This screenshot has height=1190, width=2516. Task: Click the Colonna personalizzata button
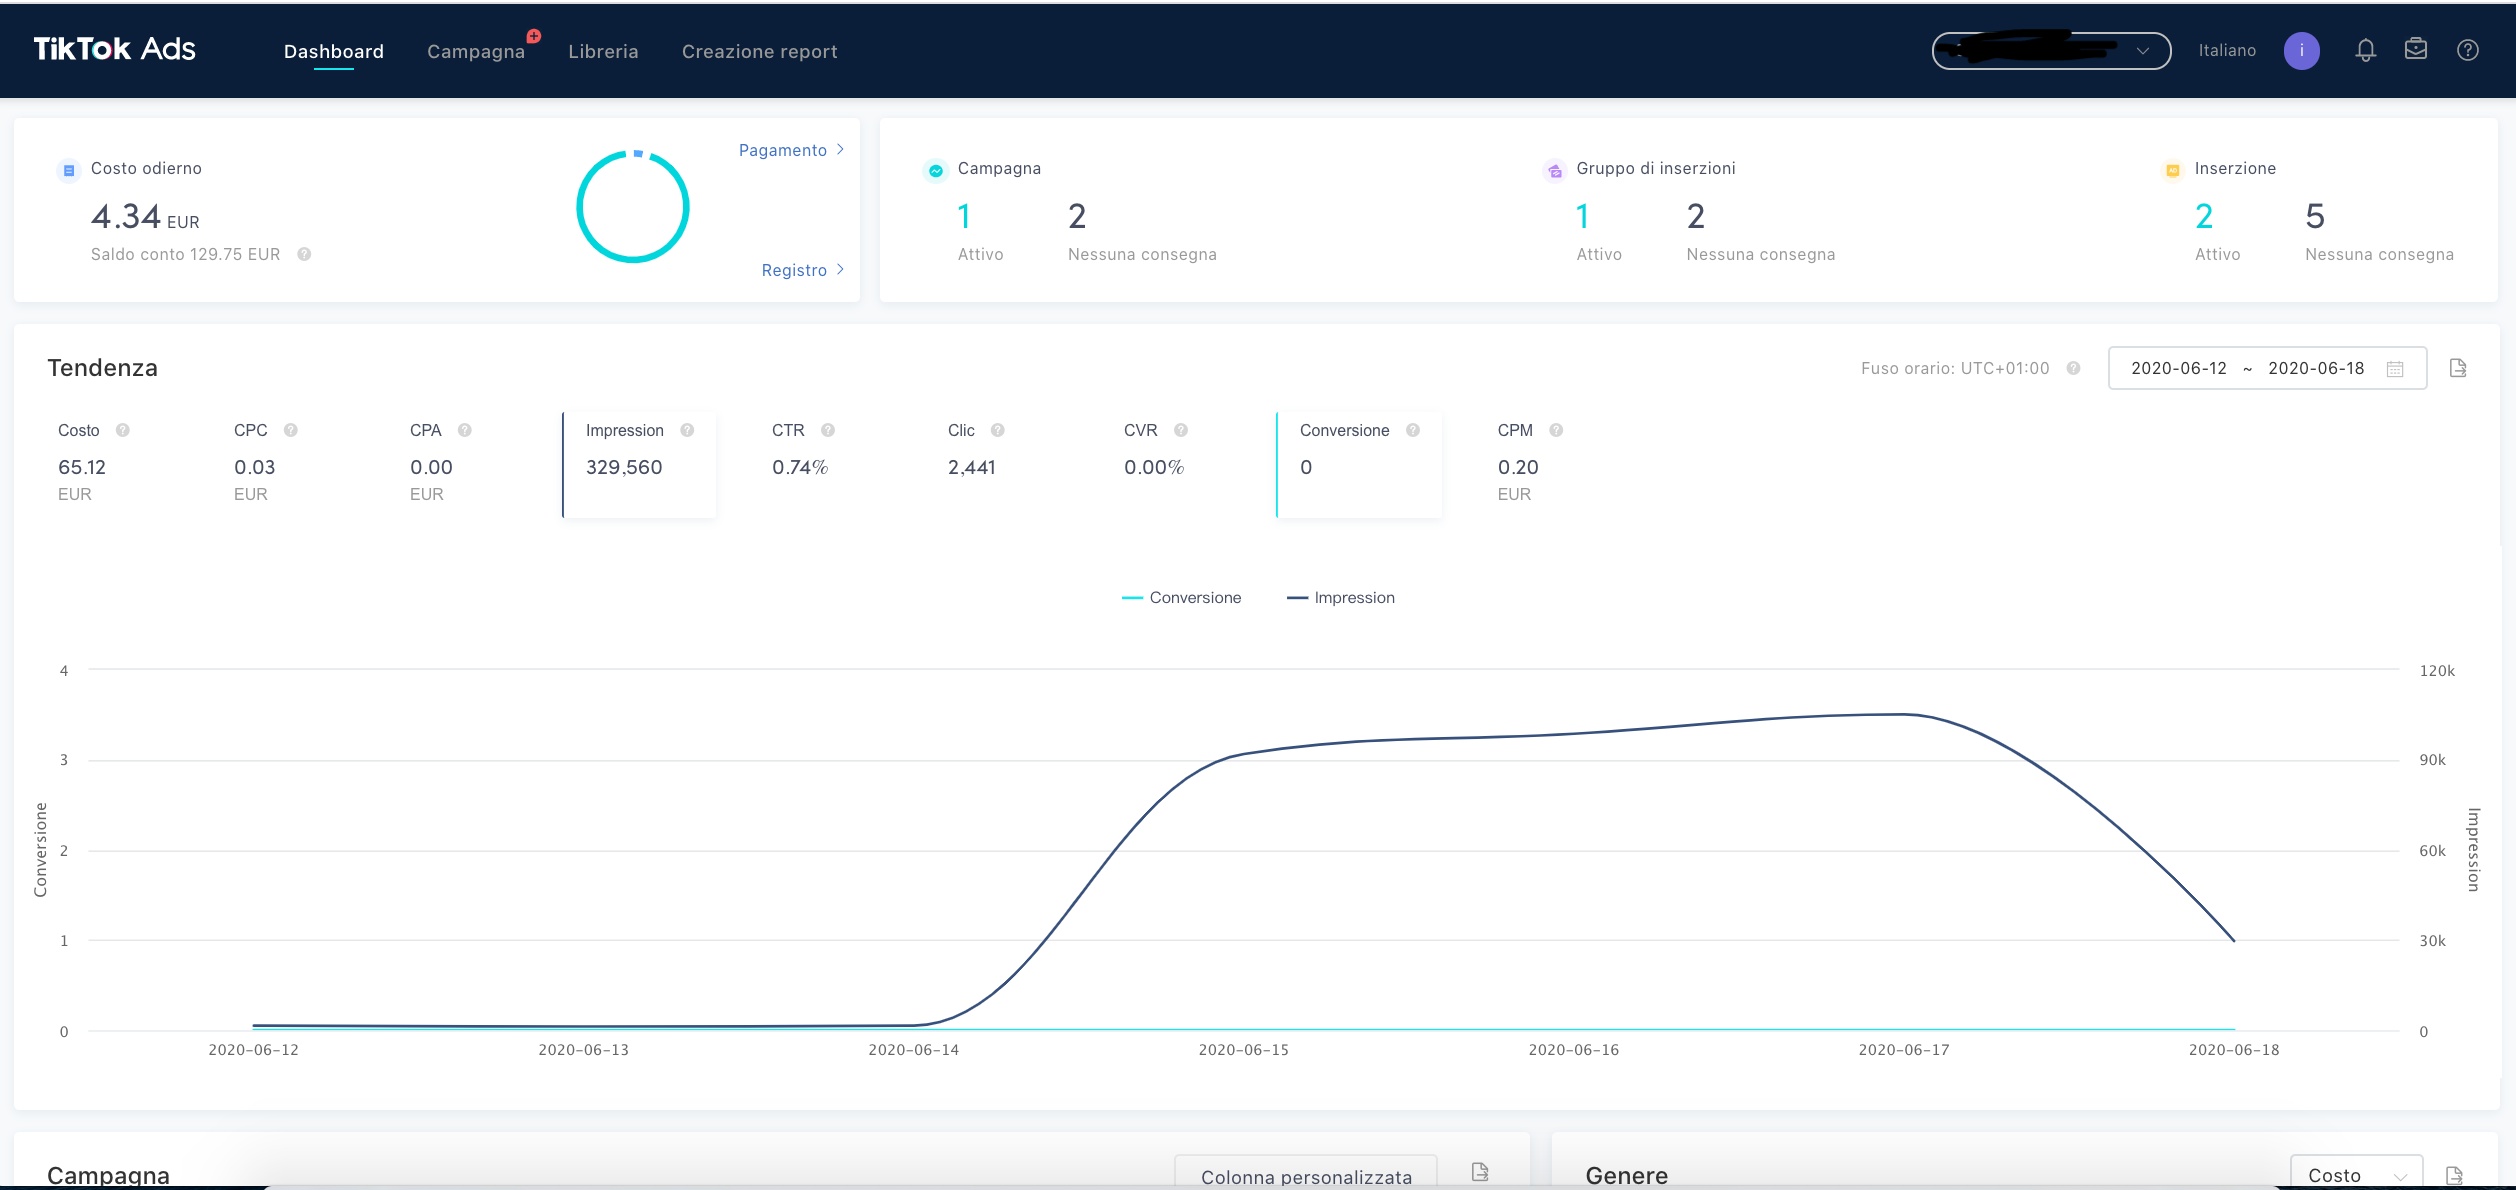coord(1306,1176)
